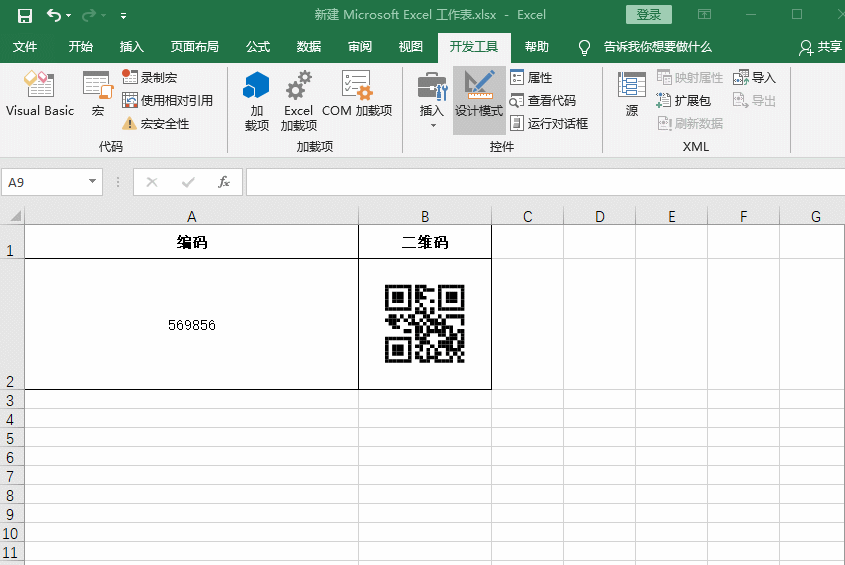
Task: Open the XML 源 source pane
Action: coord(632,94)
